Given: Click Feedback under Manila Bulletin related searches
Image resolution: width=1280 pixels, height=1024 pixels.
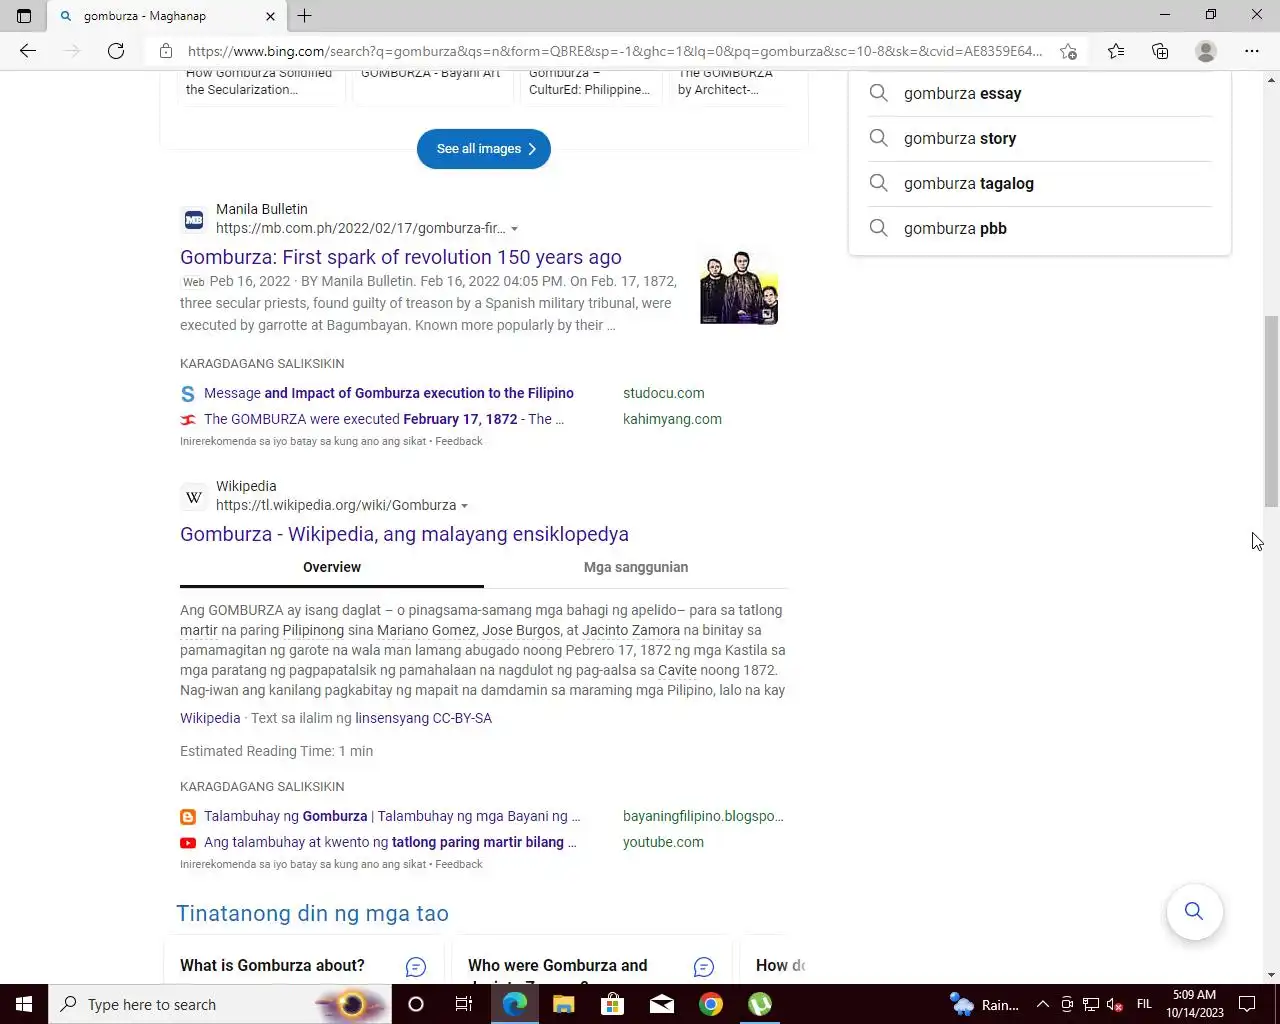Looking at the screenshot, I should (x=459, y=441).
